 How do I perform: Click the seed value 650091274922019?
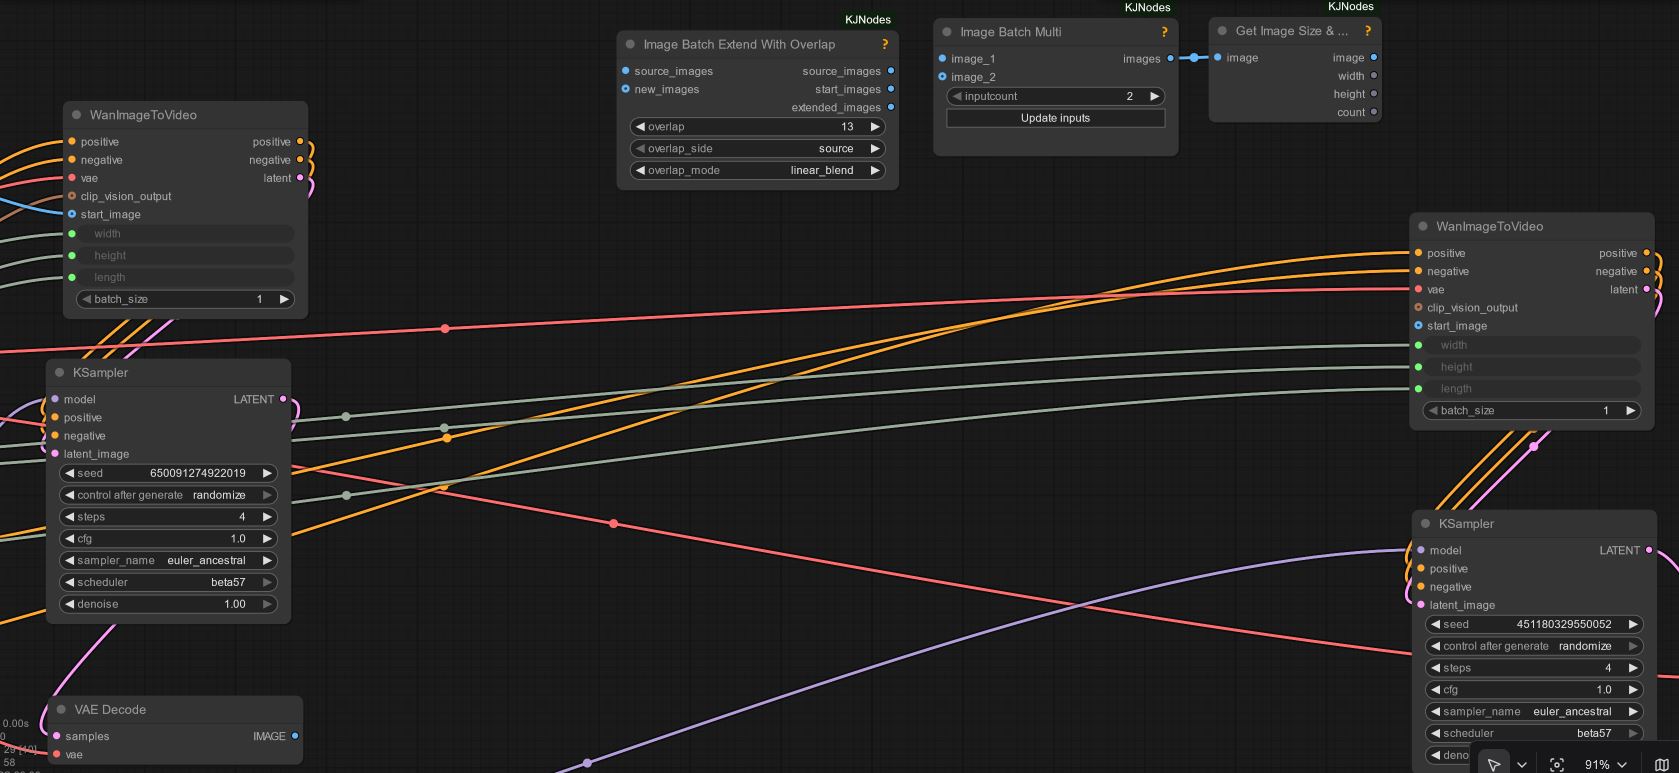coord(198,473)
